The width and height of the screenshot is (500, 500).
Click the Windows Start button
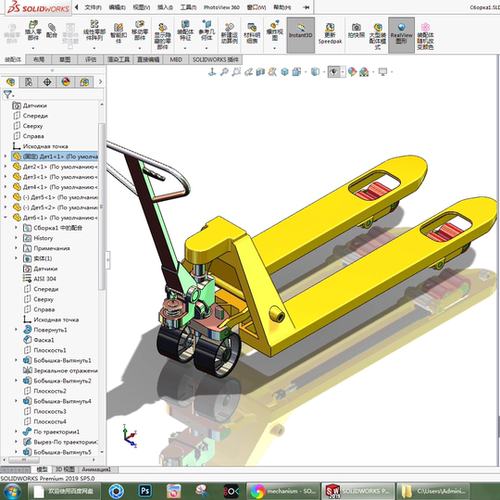pos(12,491)
